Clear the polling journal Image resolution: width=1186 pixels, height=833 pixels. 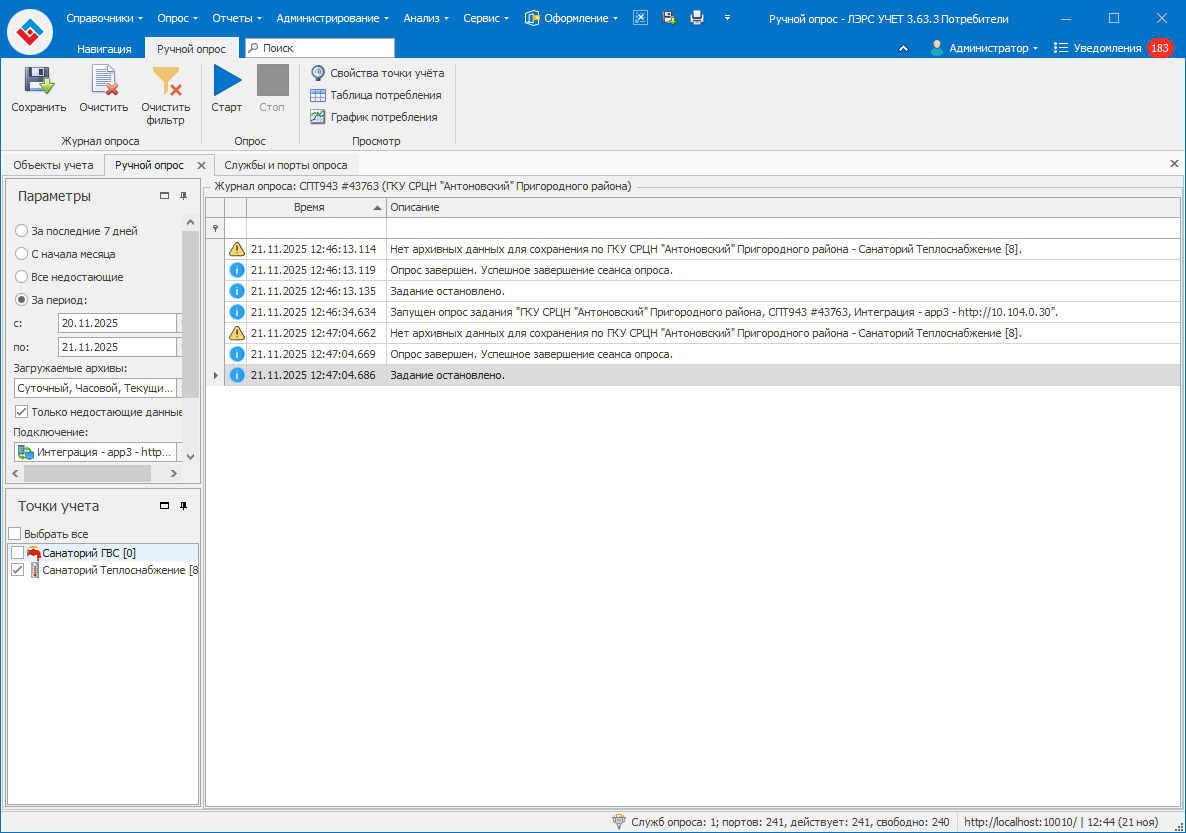(x=103, y=82)
